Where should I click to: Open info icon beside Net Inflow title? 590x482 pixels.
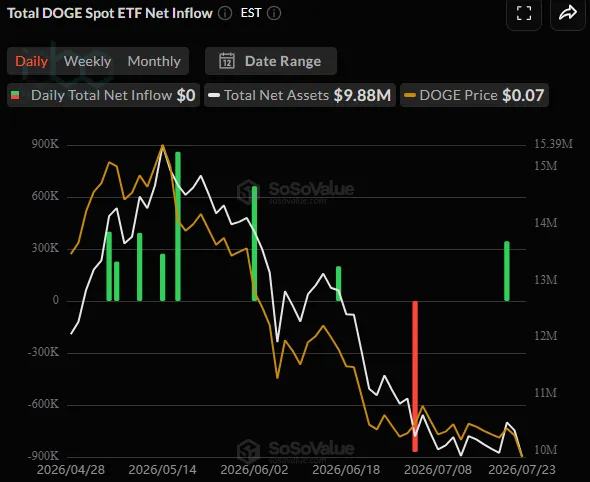click(225, 14)
